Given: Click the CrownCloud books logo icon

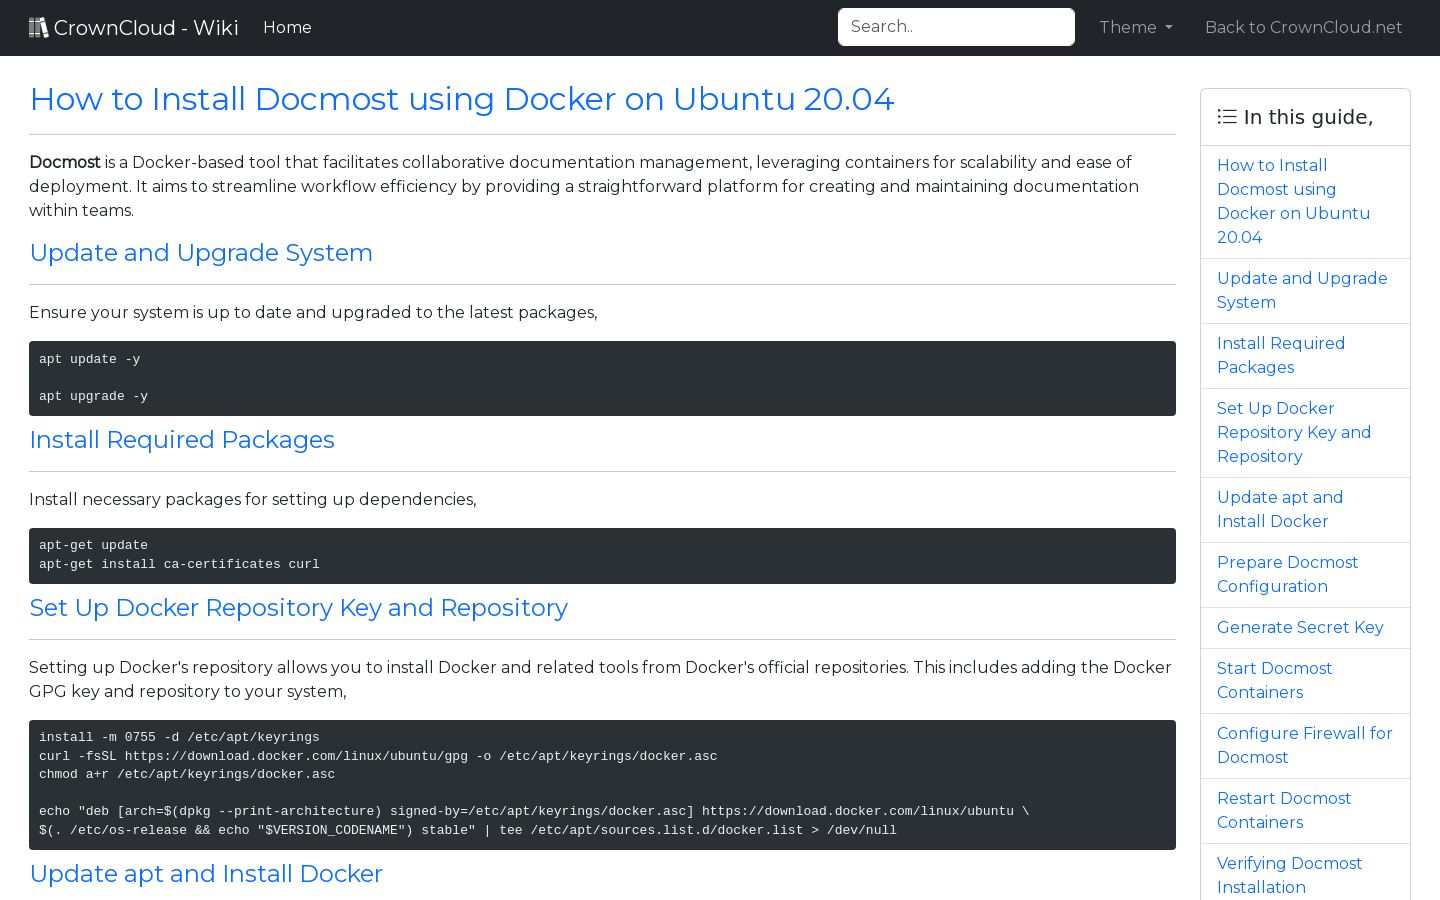Looking at the screenshot, I should pos(39,27).
